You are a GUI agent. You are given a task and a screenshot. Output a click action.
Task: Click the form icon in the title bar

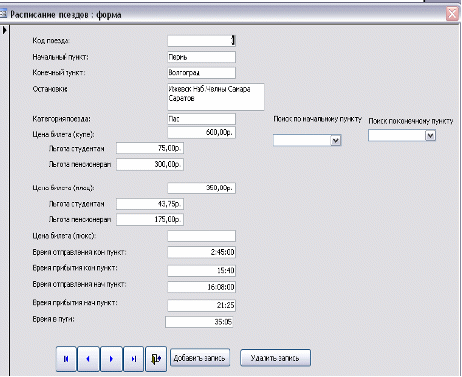[3, 14]
